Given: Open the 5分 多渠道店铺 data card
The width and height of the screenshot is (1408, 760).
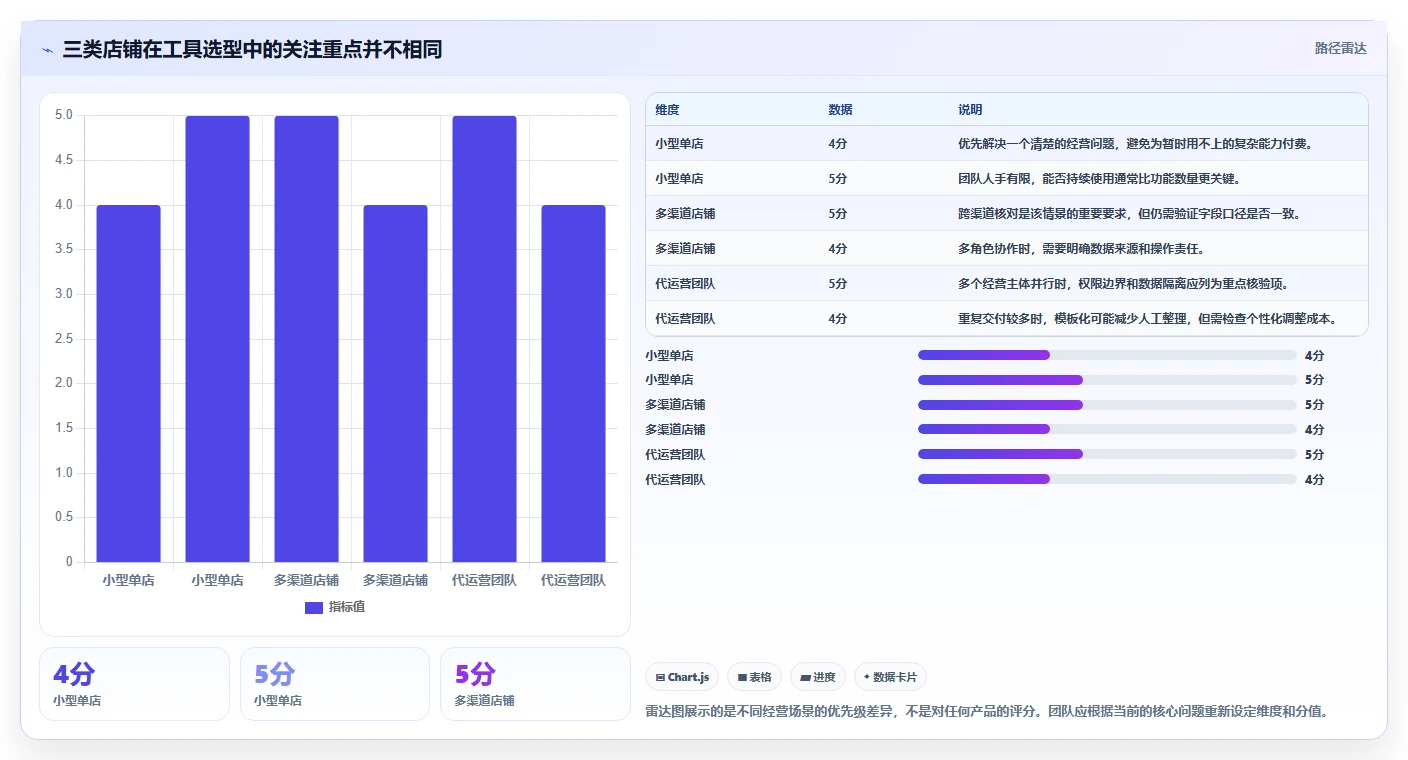Looking at the screenshot, I should [x=535, y=684].
